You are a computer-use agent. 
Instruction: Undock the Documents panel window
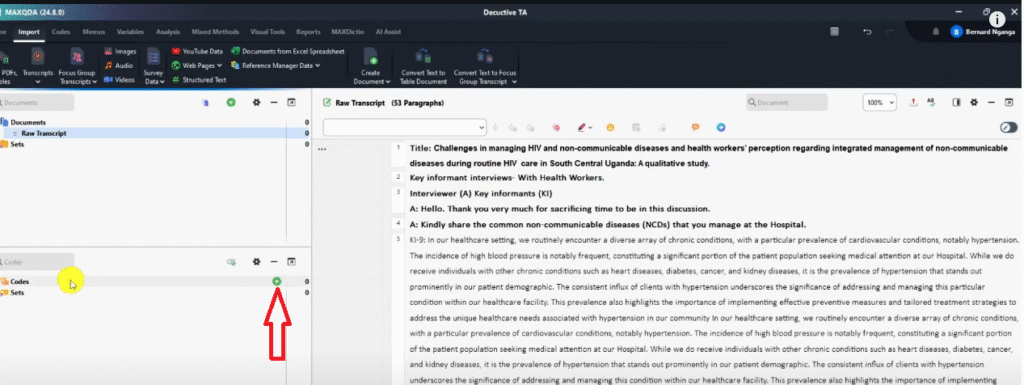click(x=291, y=102)
